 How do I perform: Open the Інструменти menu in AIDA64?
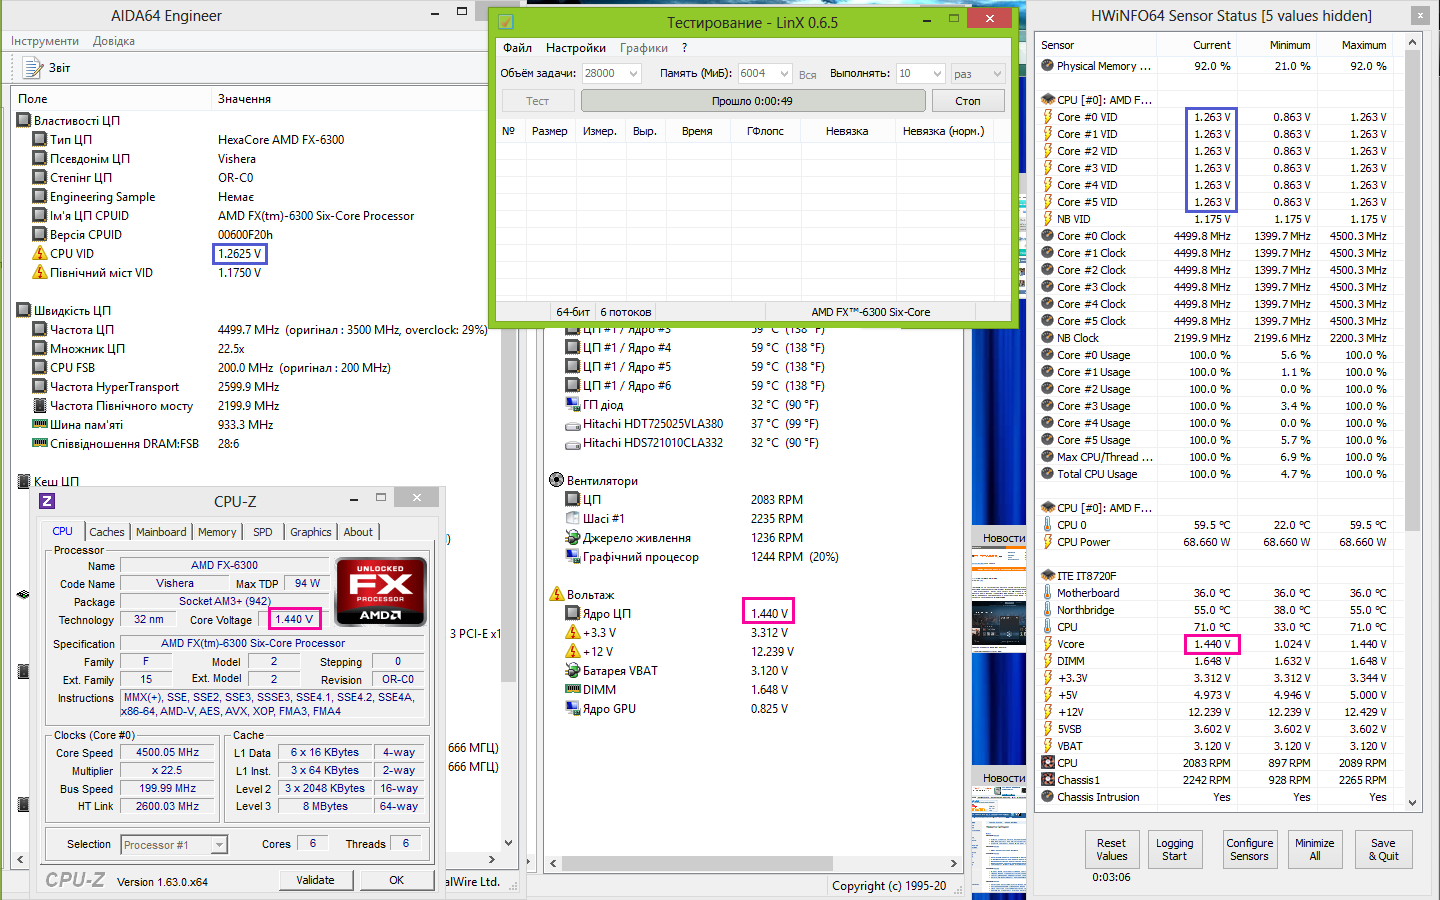45,41
